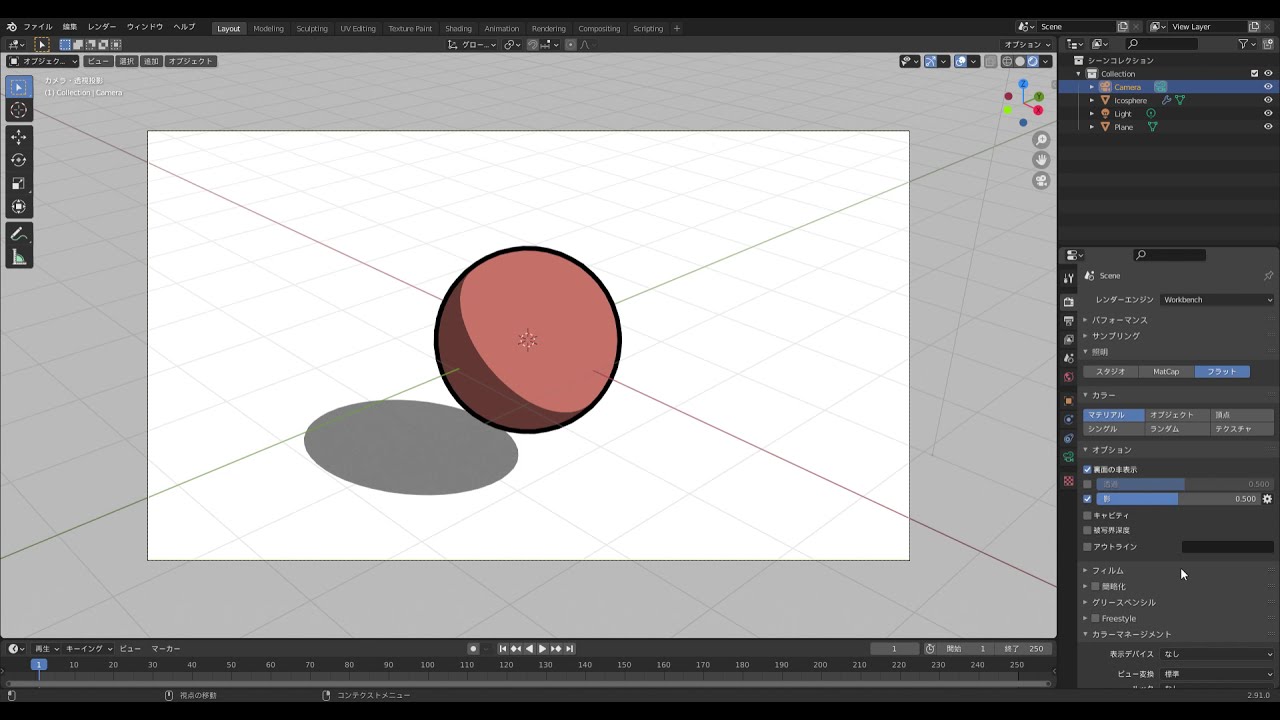1280x720 pixels.
Task: Open the Output properties tab icon
Action: (1068, 321)
